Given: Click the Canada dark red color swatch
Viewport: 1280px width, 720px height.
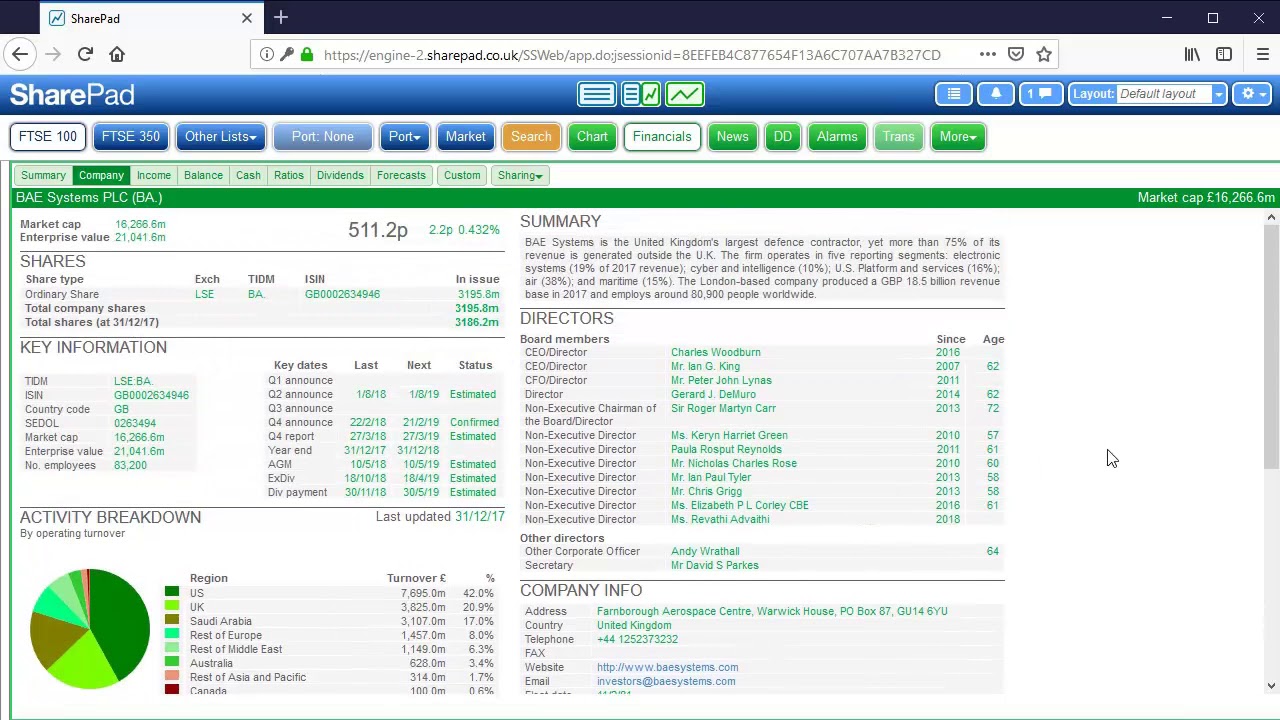Looking at the screenshot, I should coord(172,690).
